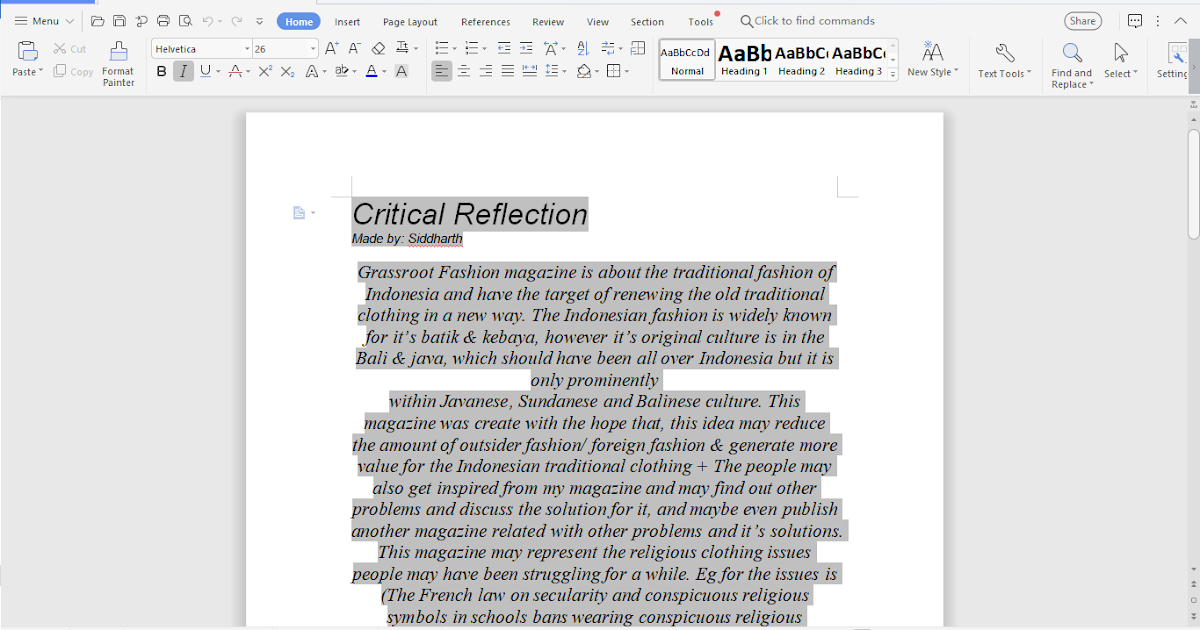This screenshot has height=630, width=1200.
Task: Sort paragraphs with the A-Z icon
Action: tap(583, 47)
